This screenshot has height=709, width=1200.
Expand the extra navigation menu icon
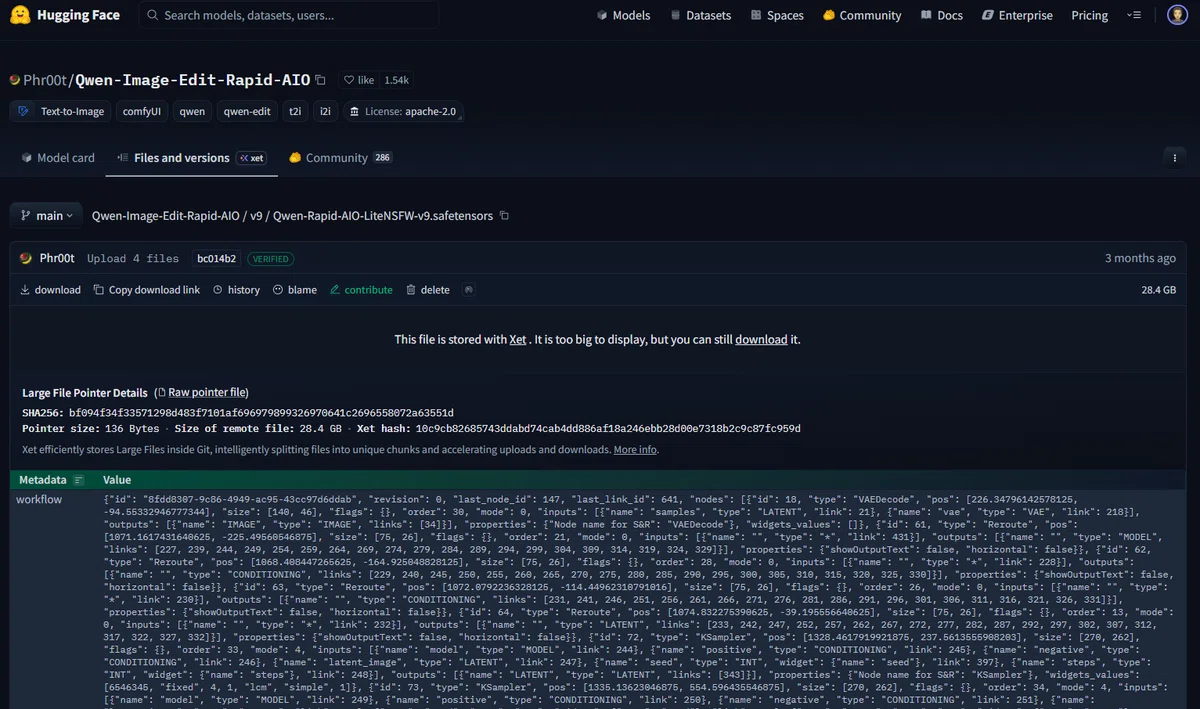(x=1133, y=15)
